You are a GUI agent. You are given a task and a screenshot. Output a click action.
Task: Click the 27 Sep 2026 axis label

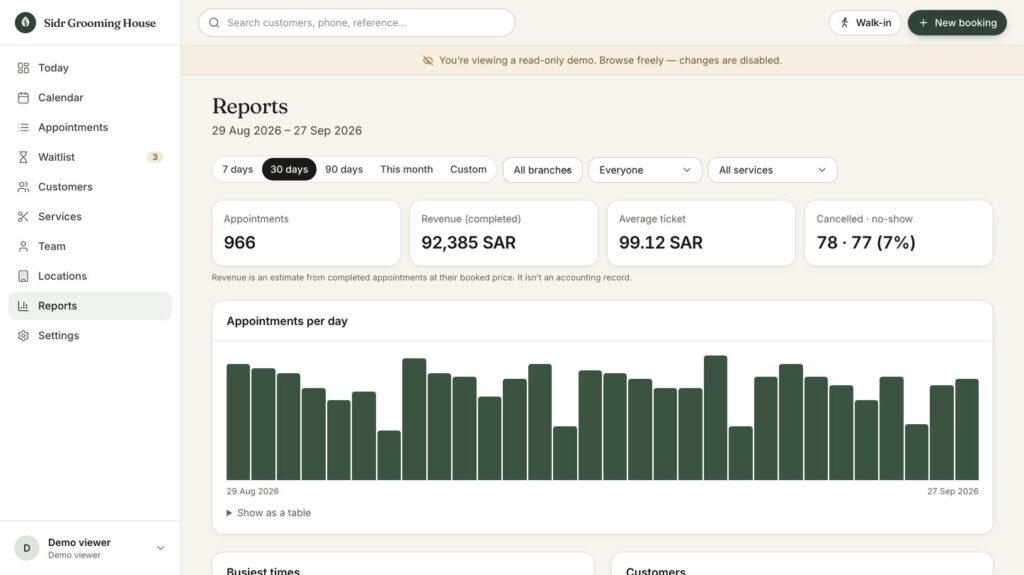point(953,491)
